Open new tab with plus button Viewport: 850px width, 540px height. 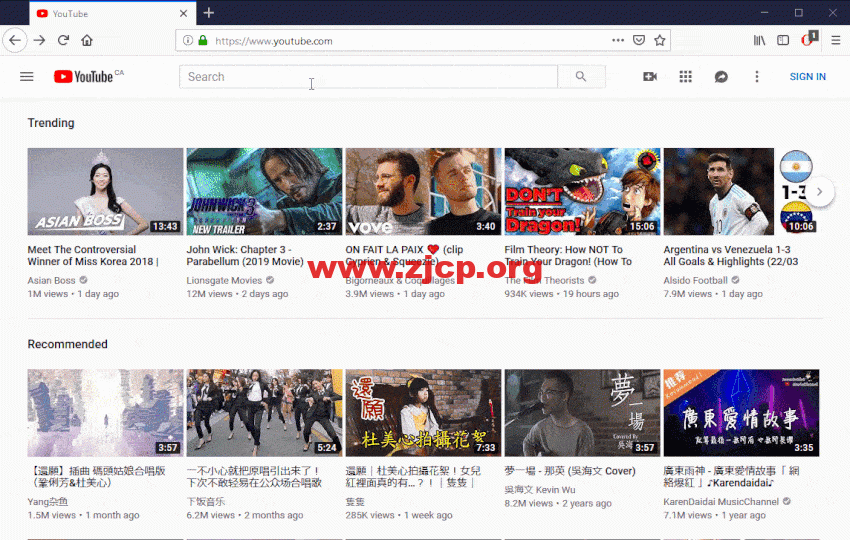click(x=209, y=13)
